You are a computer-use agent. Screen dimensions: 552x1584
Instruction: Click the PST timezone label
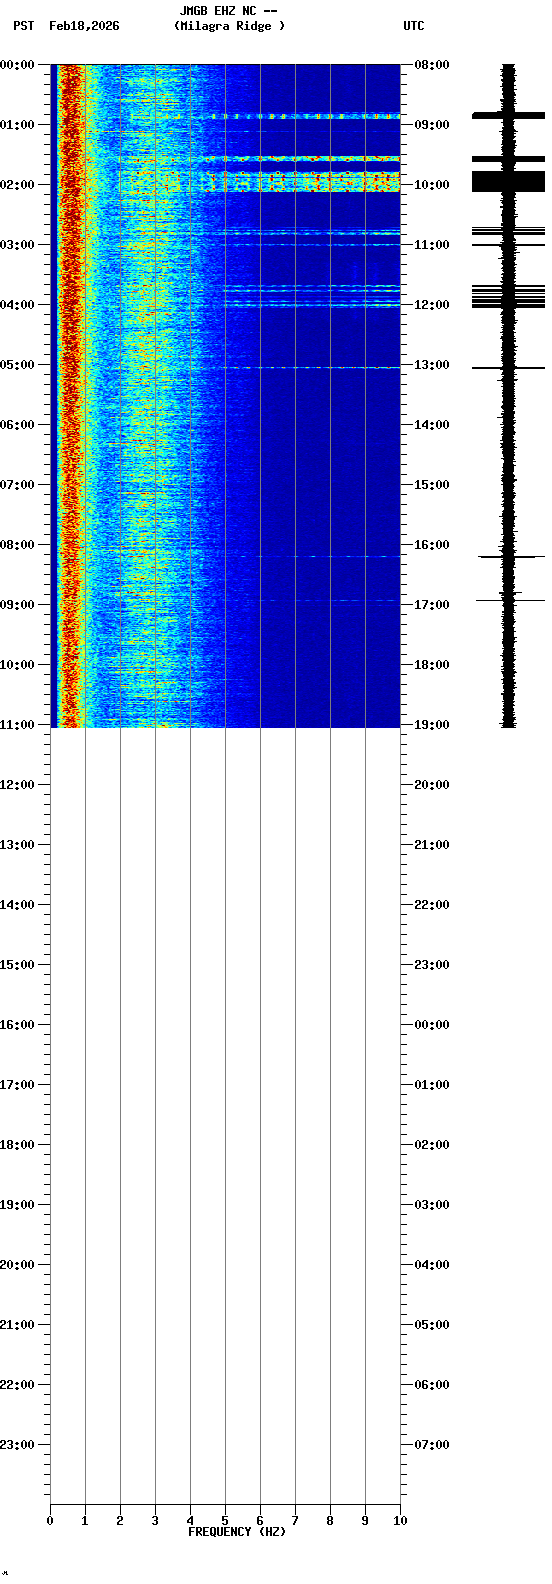point(24,26)
